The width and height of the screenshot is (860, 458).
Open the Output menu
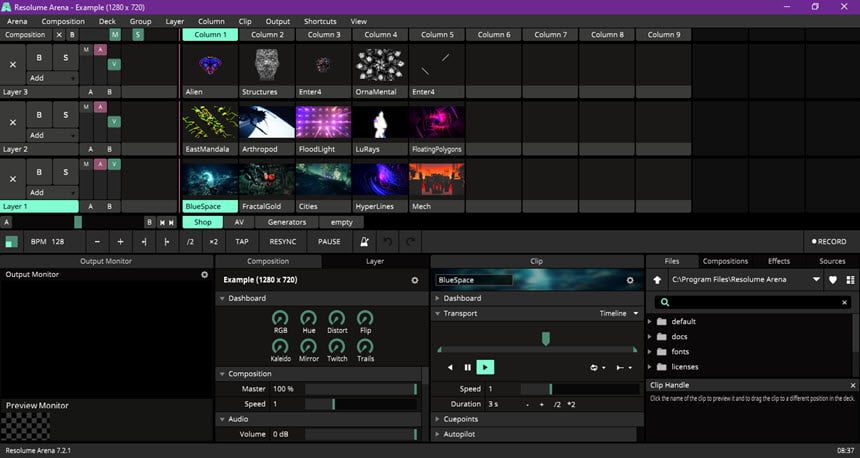tap(278, 21)
